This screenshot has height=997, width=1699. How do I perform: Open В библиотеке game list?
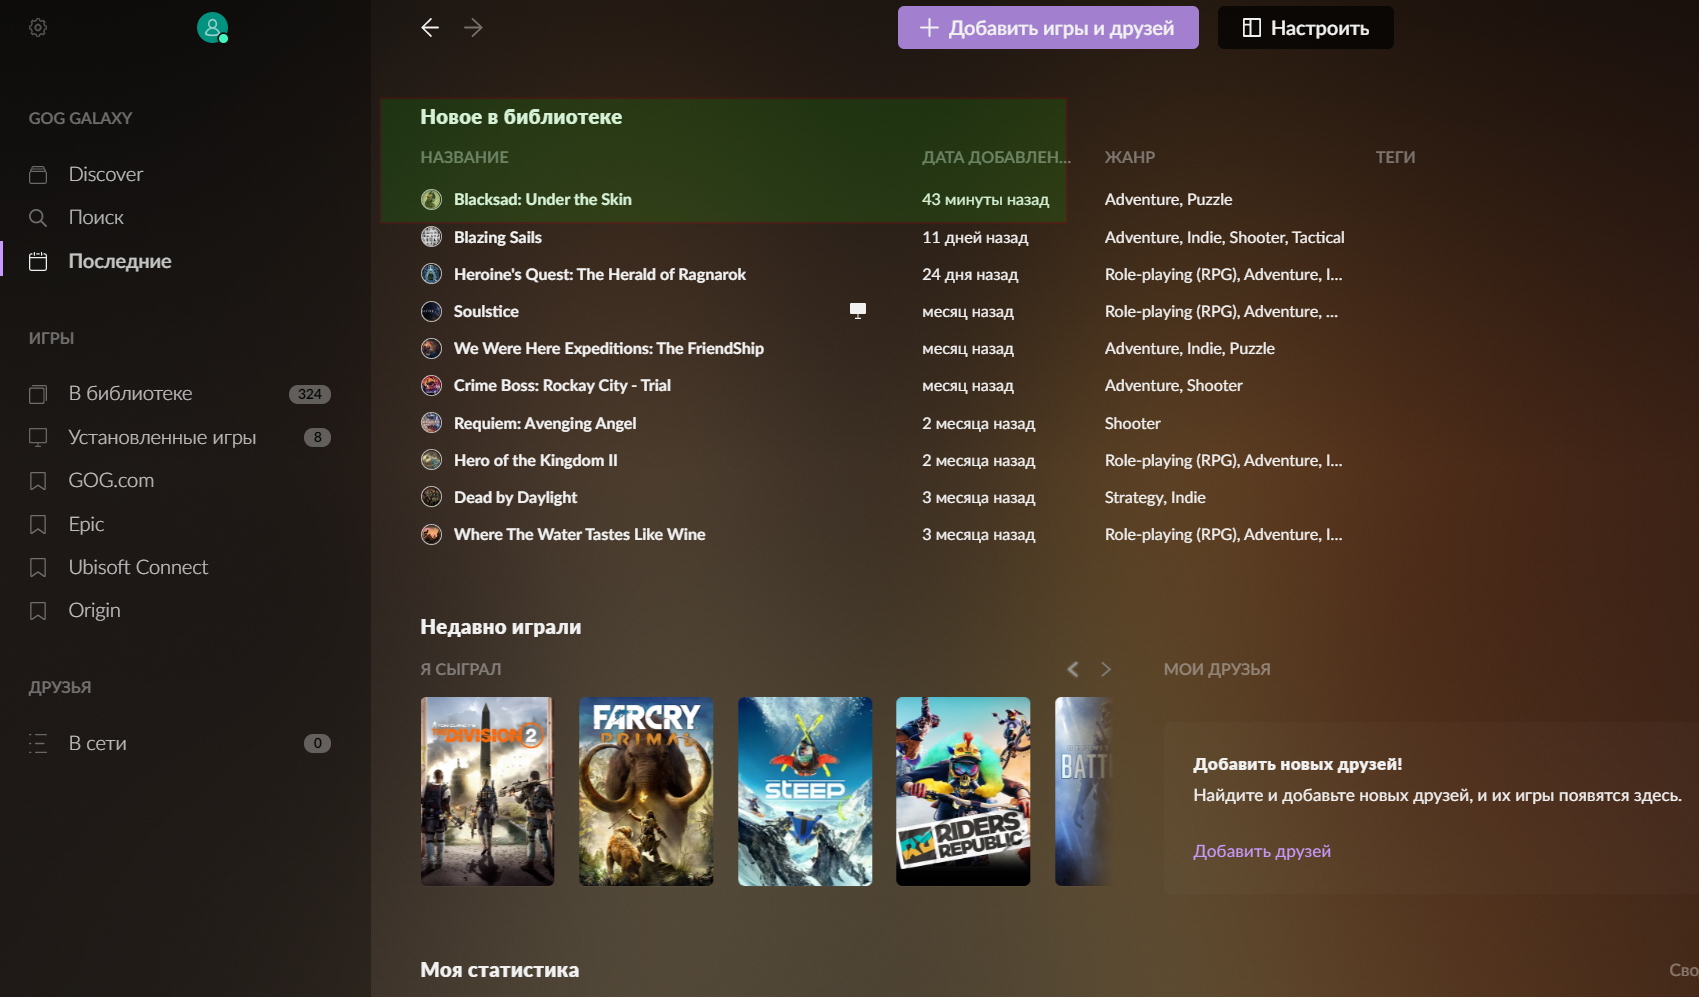pos(130,393)
